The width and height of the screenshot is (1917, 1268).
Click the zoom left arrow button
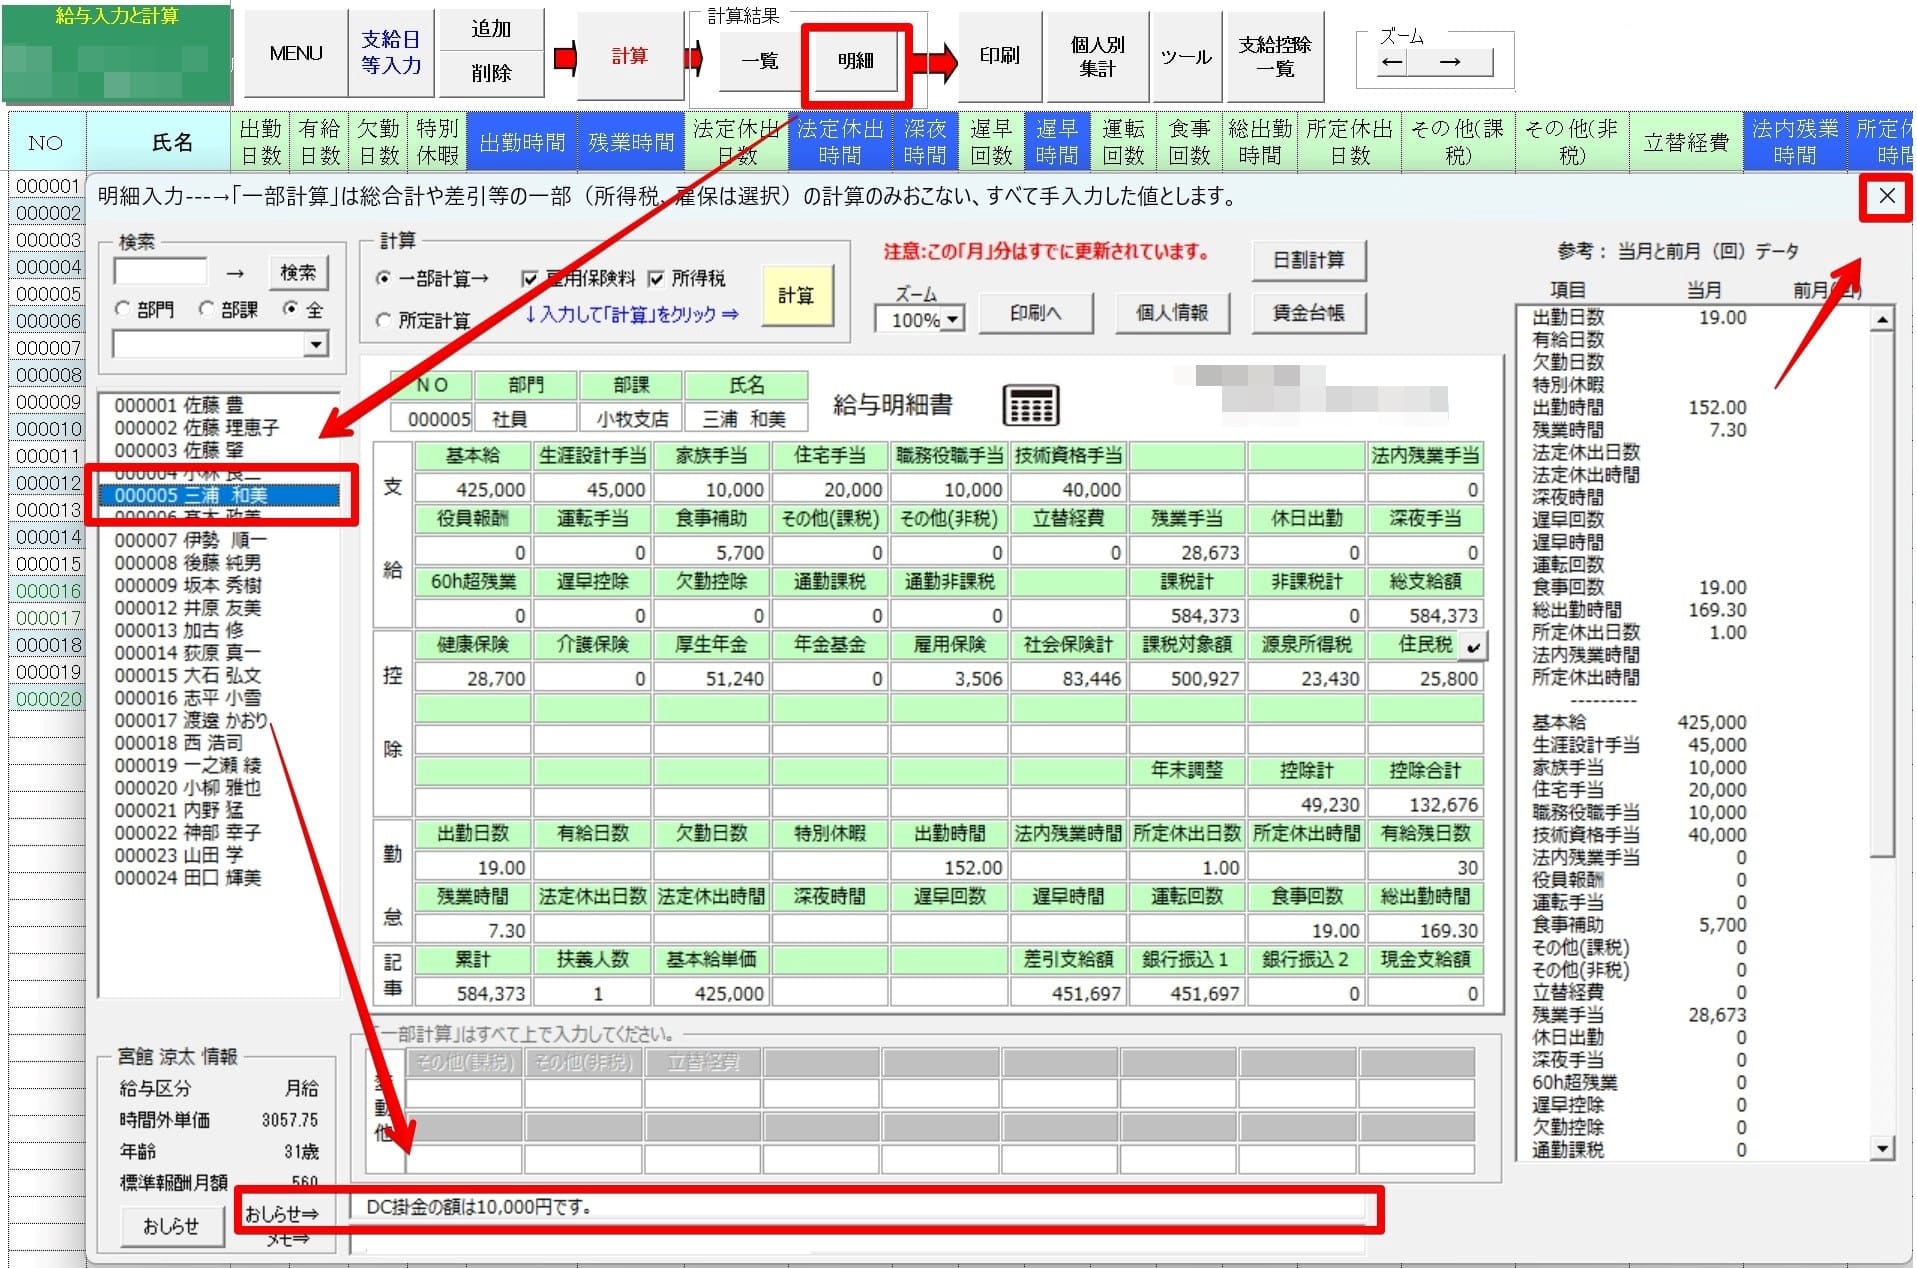click(1392, 62)
